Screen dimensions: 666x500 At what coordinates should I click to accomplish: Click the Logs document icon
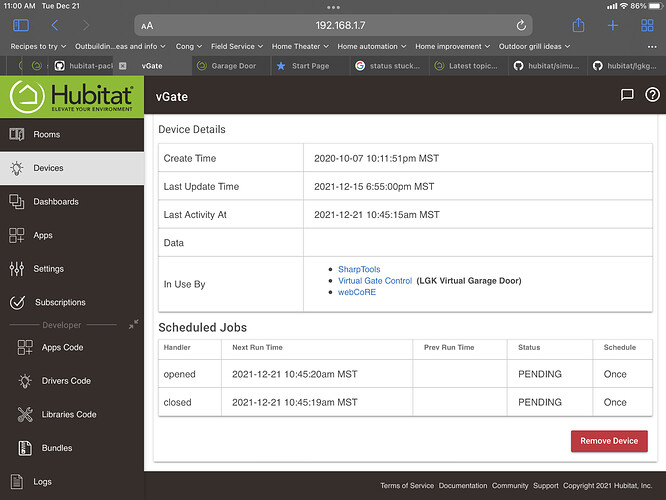pos(17,481)
